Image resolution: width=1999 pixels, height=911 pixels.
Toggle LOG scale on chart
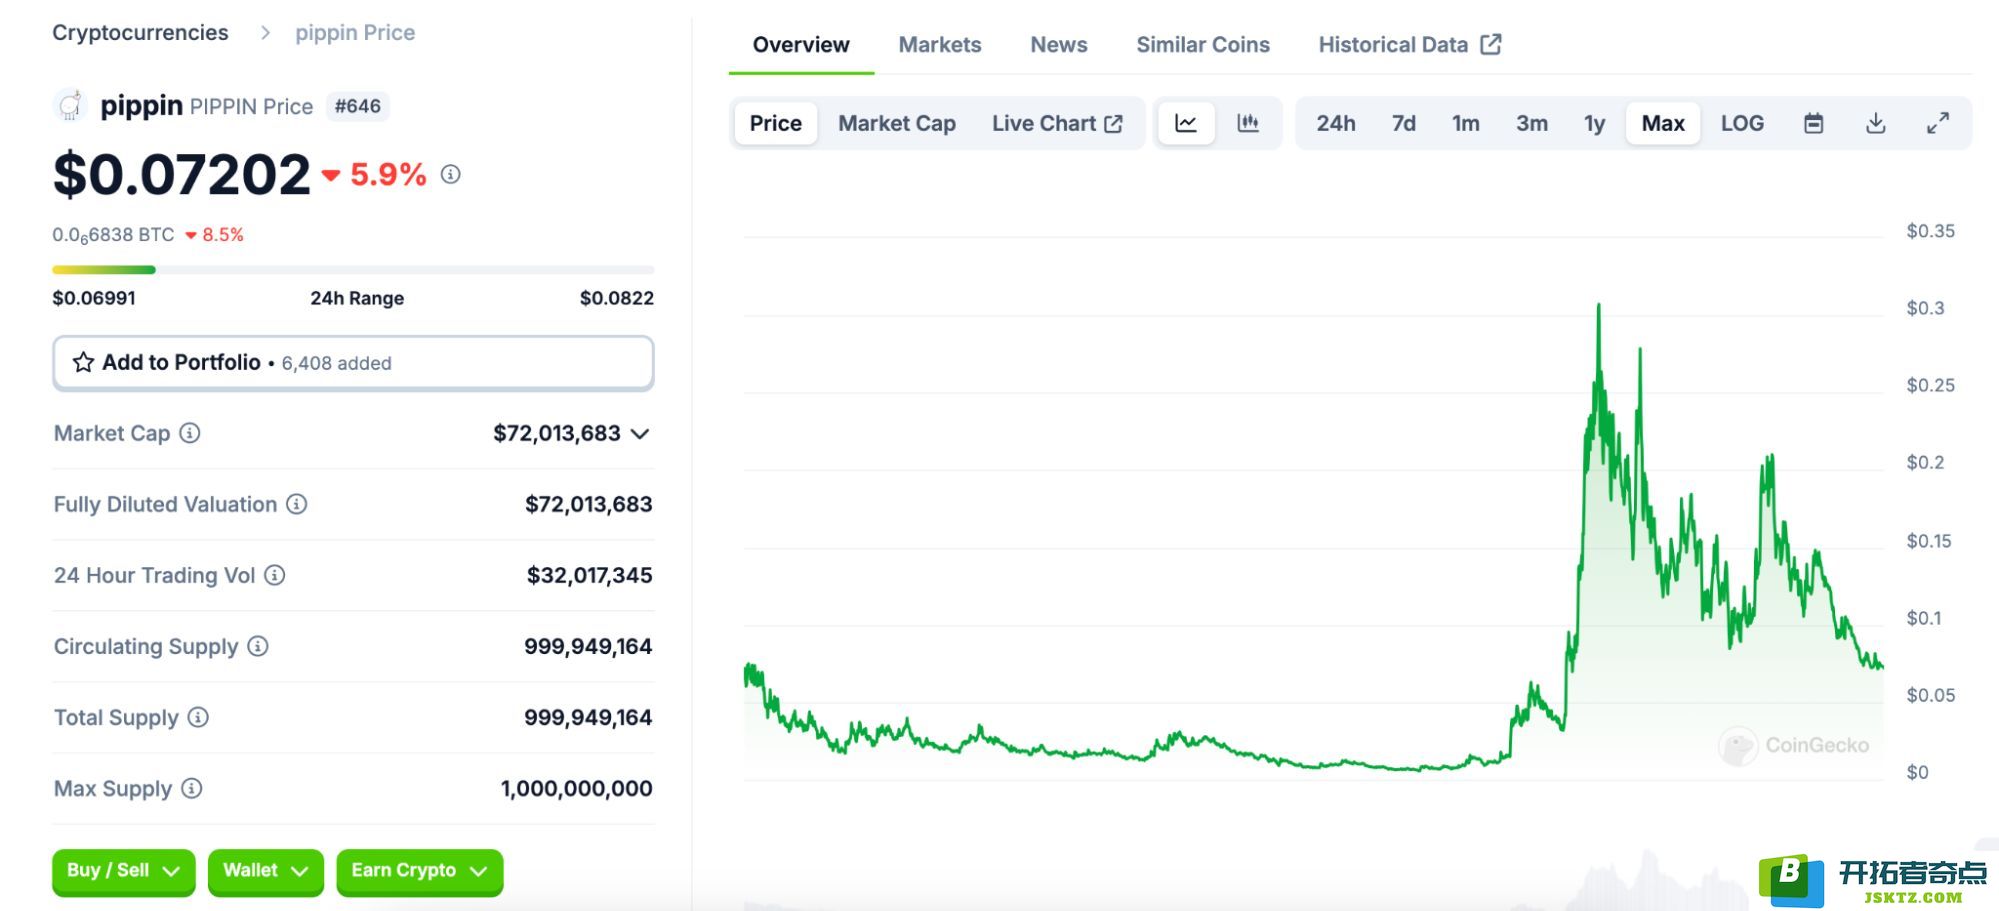click(x=1742, y=123)
